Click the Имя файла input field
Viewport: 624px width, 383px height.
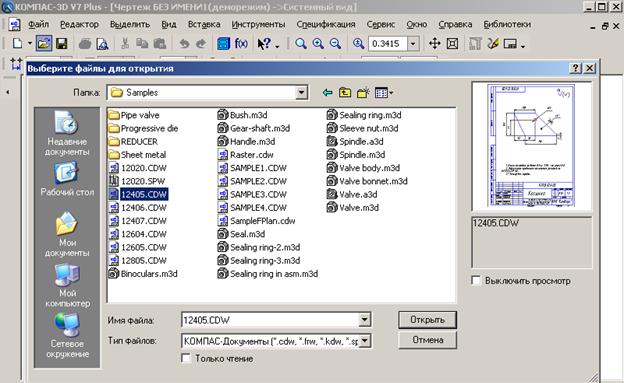point(271,320)
